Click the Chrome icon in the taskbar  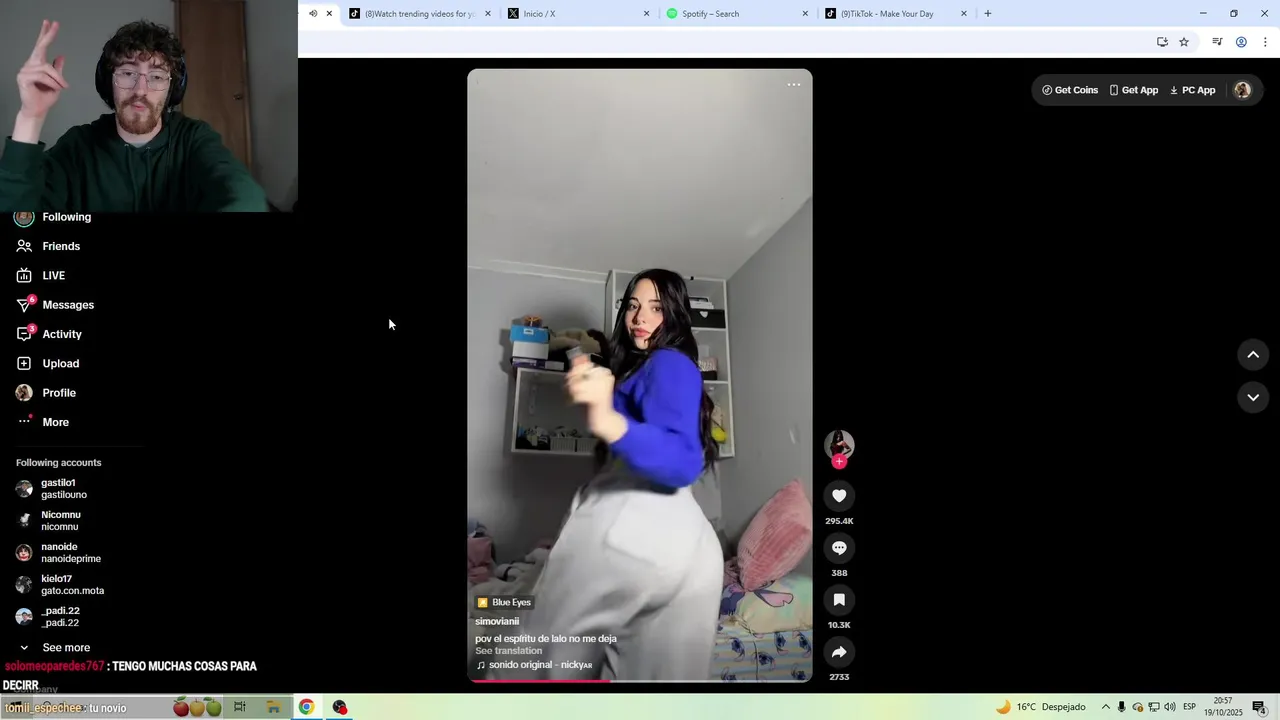coord(306,707)
